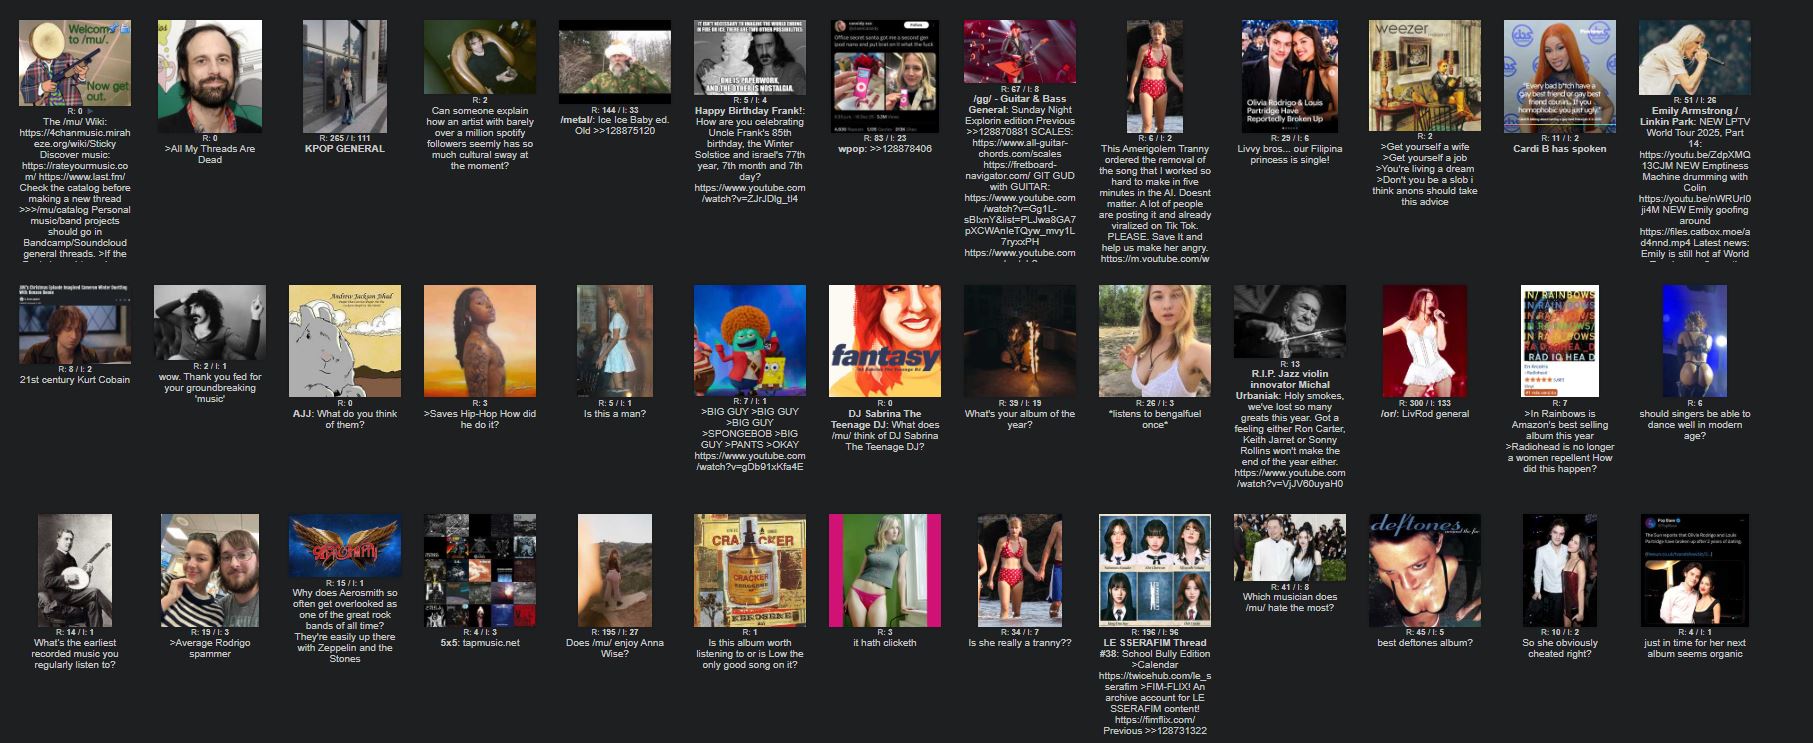The width and height of the screenshot is (1813, 743).
Task: Click the In Rainbows Radiohead thumbnail
Action: 1560,341
